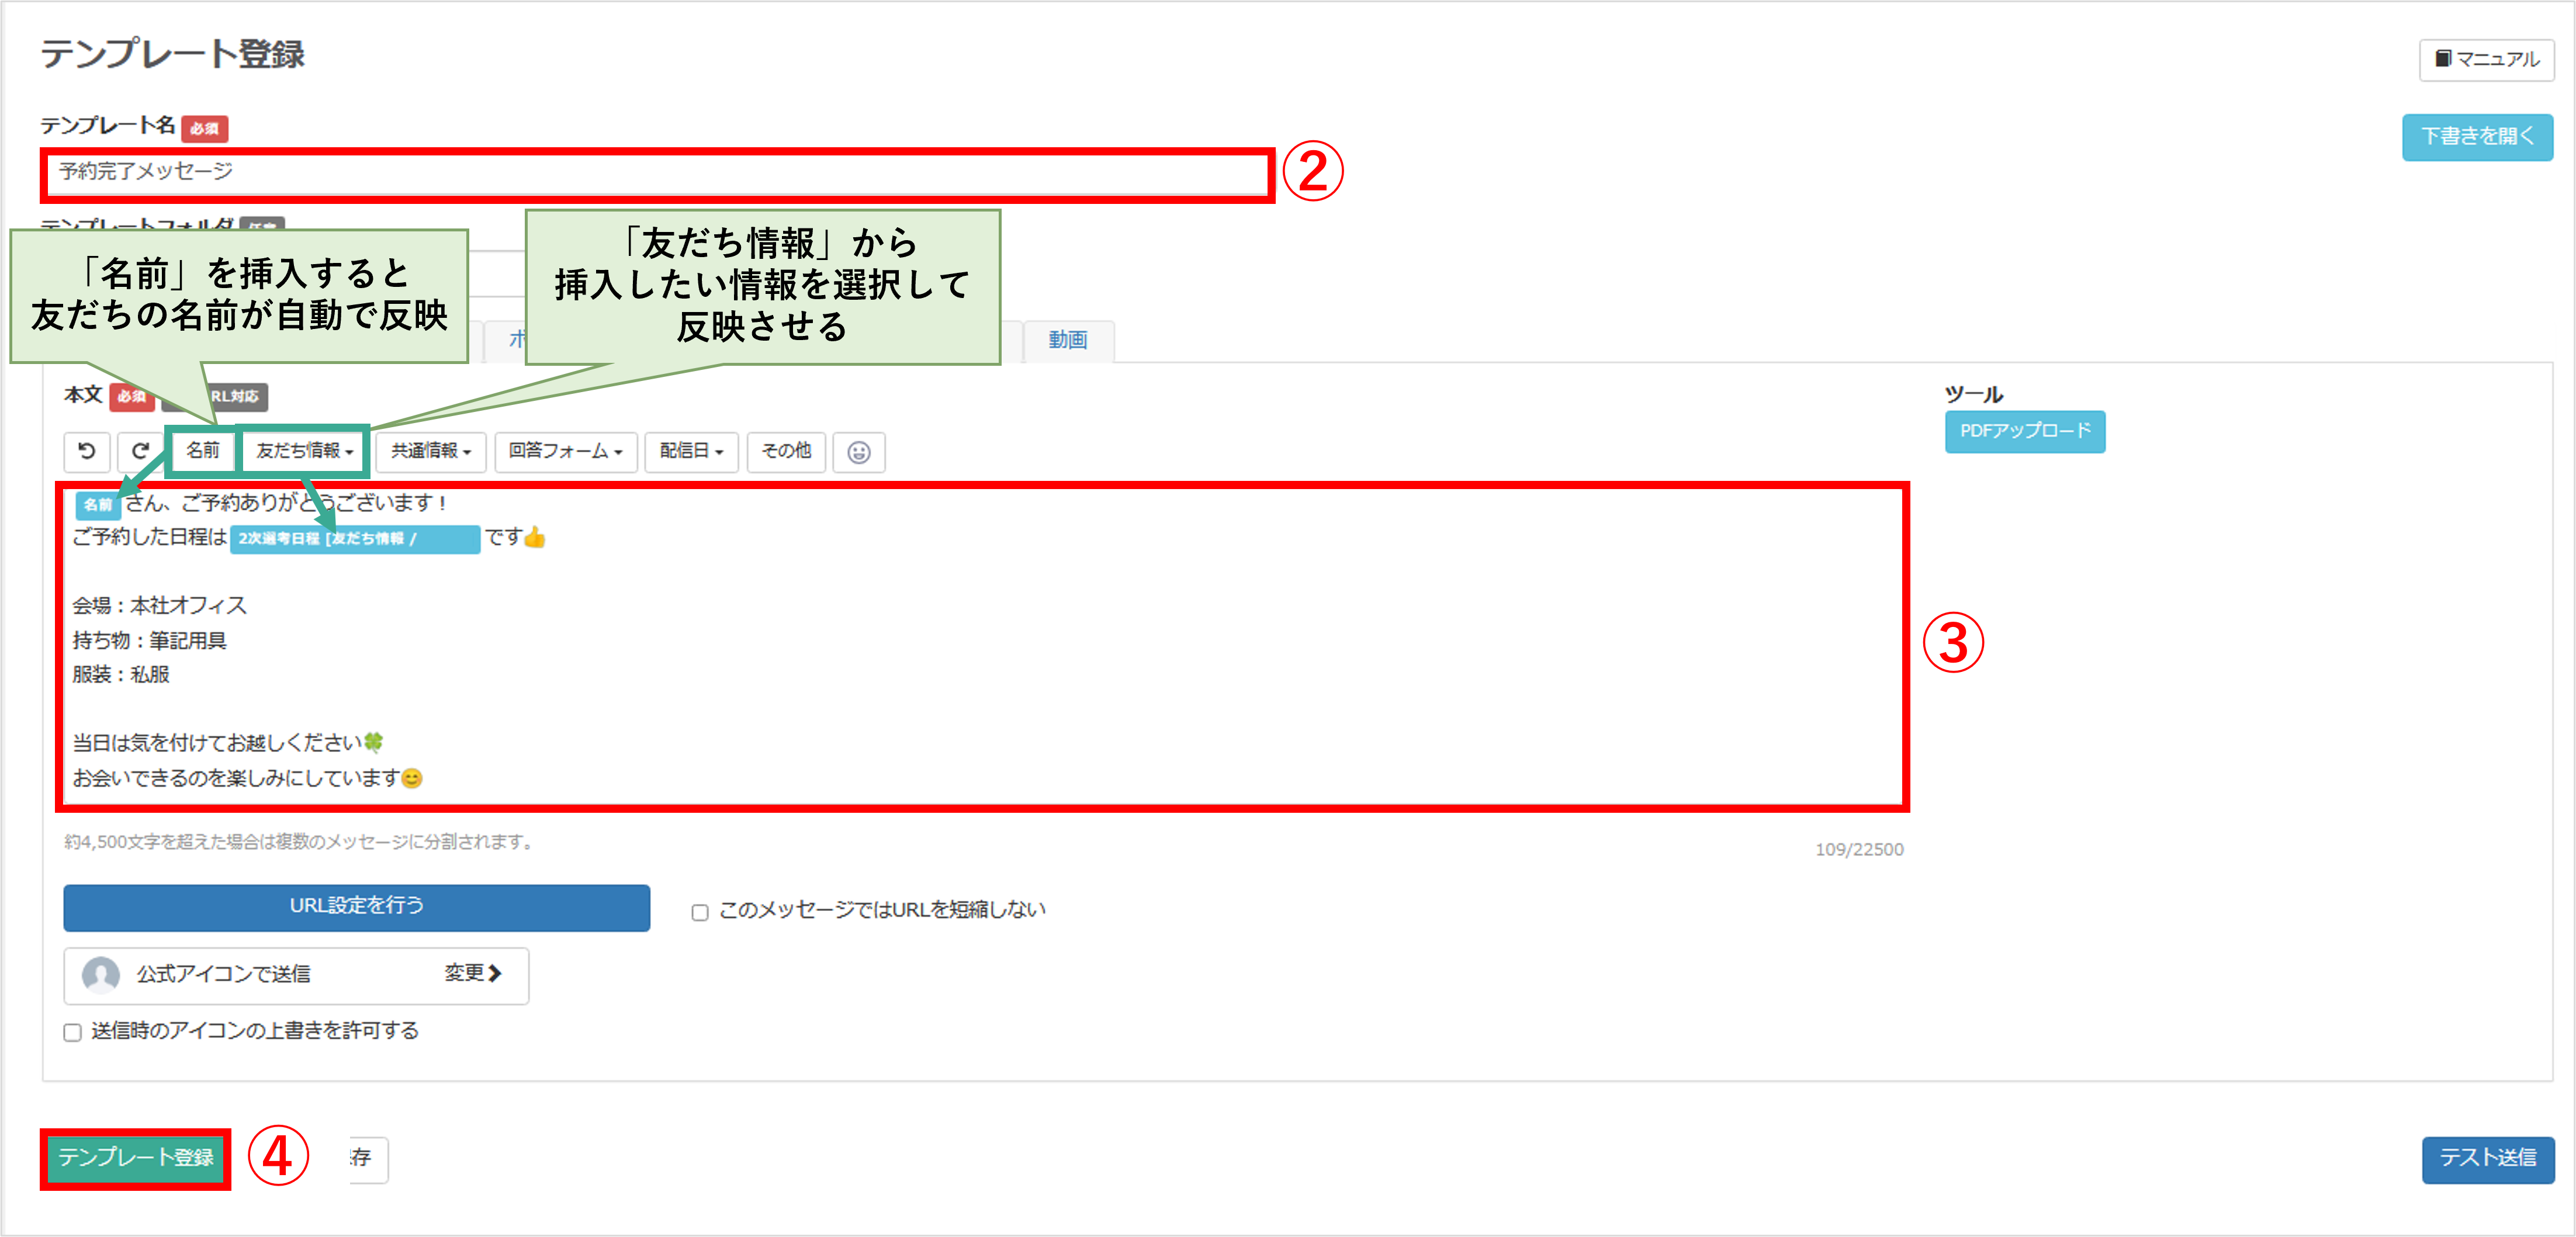Click the URL設定を行う button

tap(357, 906)
